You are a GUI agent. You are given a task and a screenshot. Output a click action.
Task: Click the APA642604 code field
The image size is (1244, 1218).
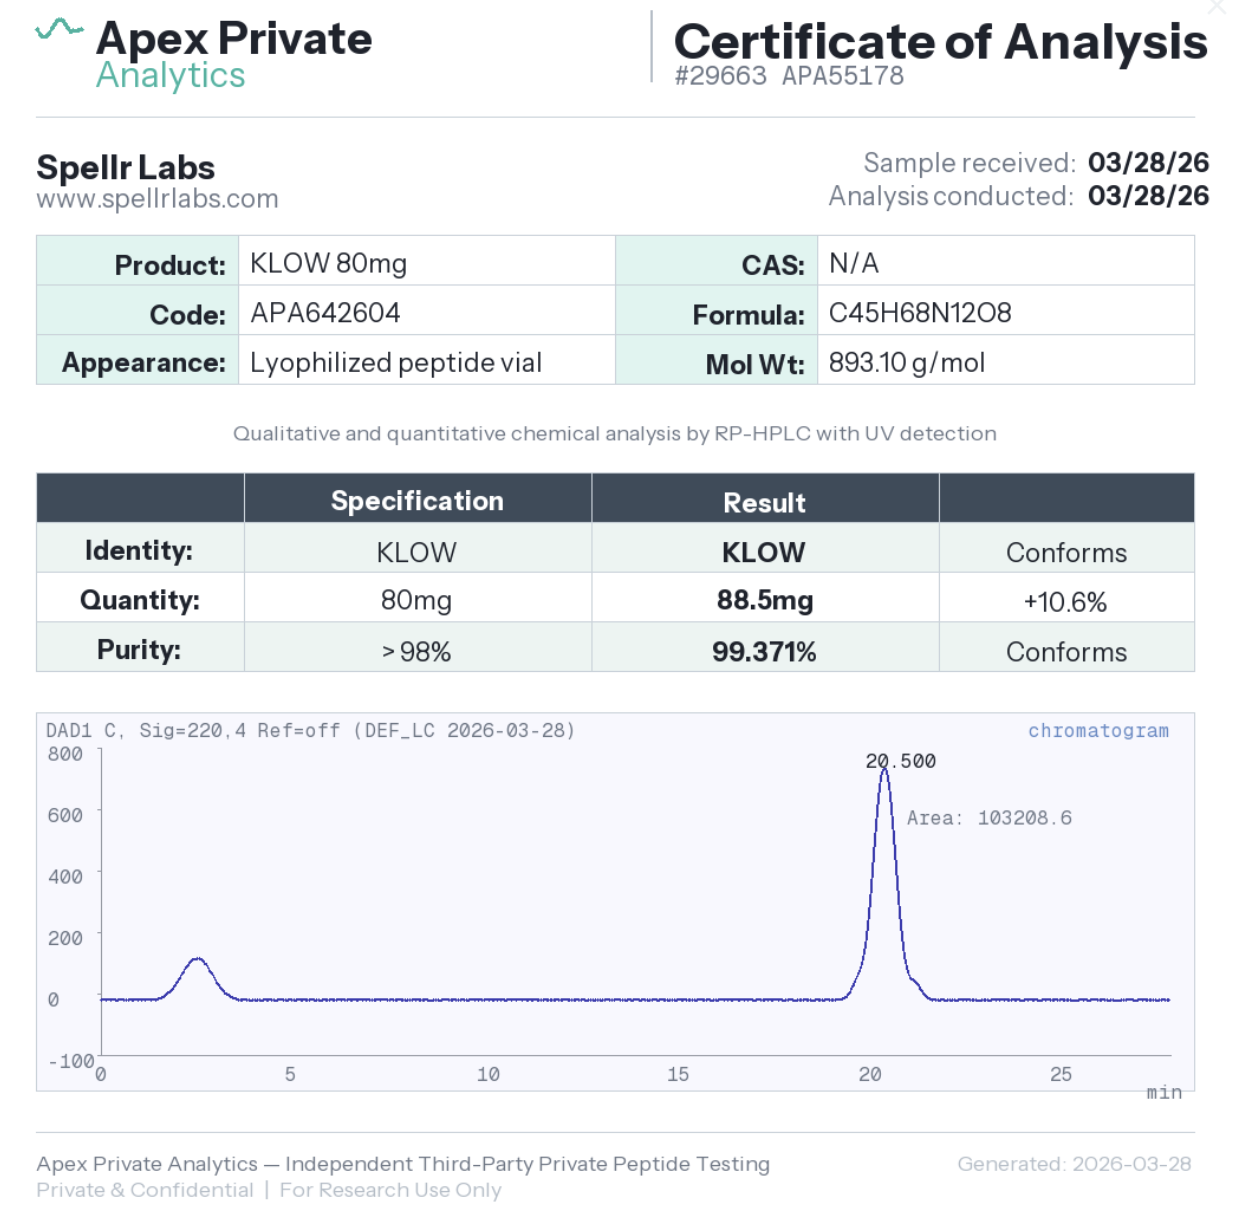[325, 313]
